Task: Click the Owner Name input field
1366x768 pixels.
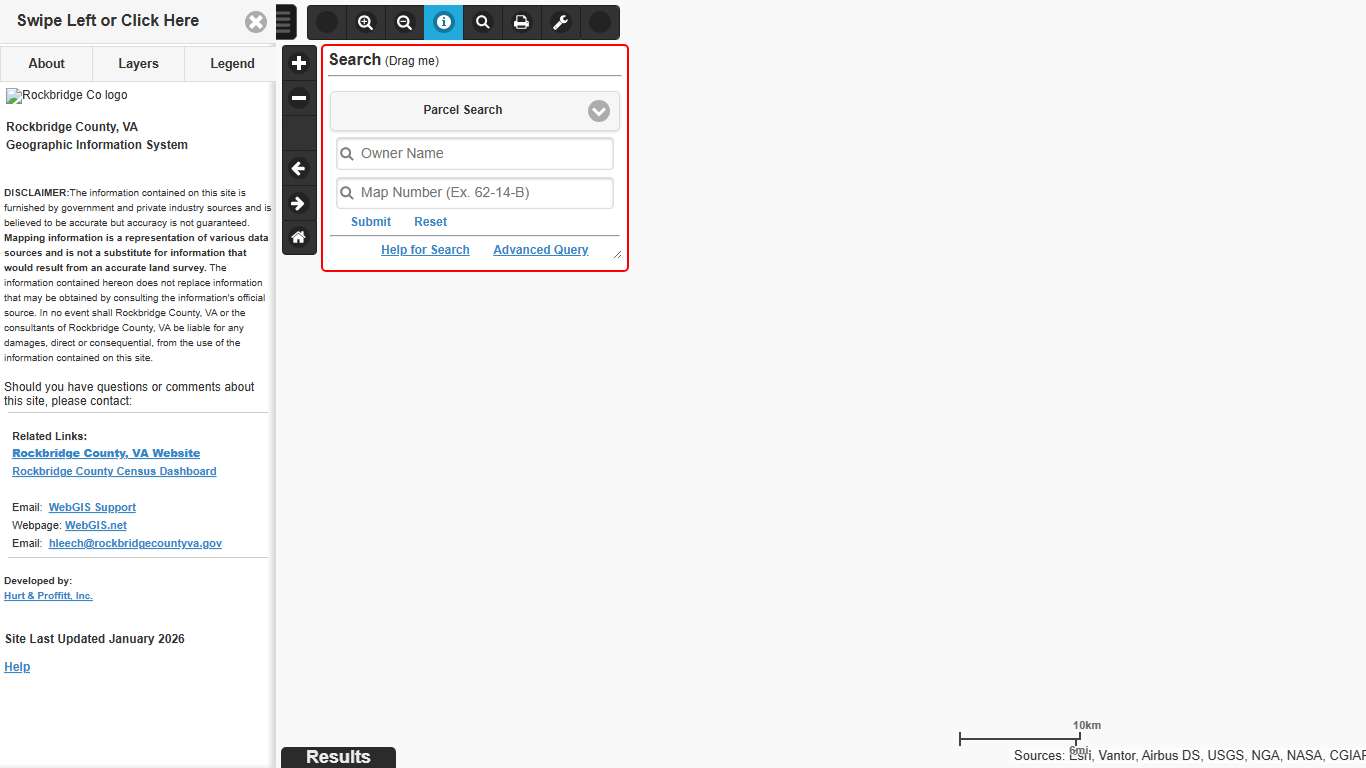Action: tap(475, 154)
